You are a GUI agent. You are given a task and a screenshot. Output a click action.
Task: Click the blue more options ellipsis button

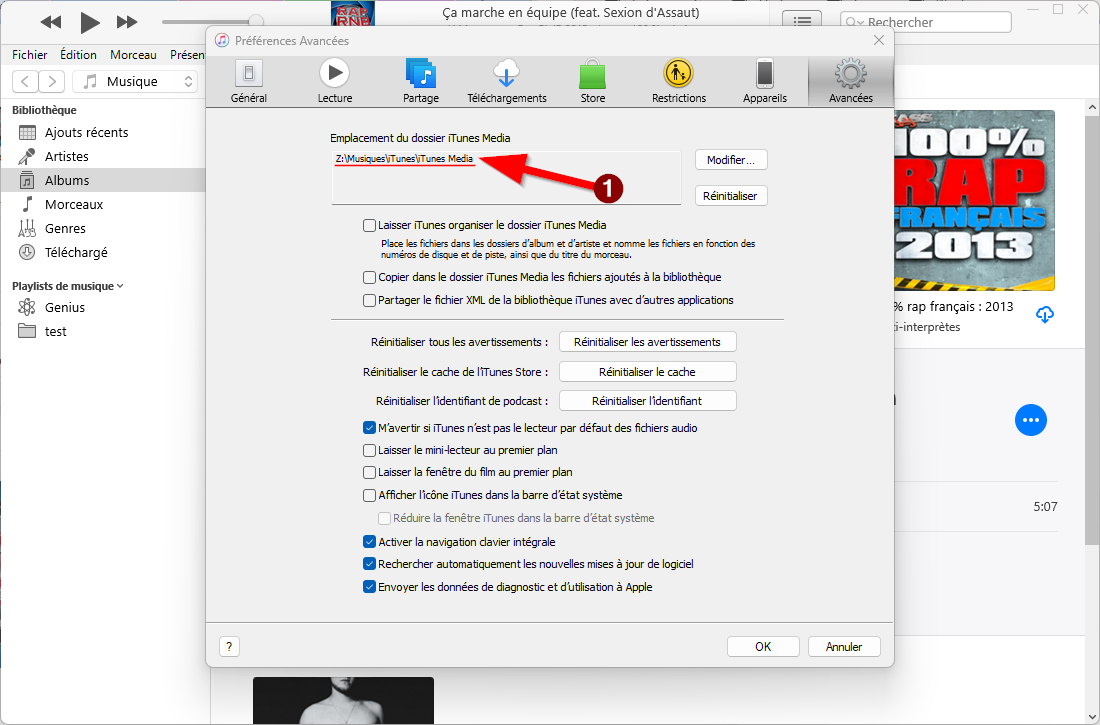pyautogui.click(x=1031, y=420)
